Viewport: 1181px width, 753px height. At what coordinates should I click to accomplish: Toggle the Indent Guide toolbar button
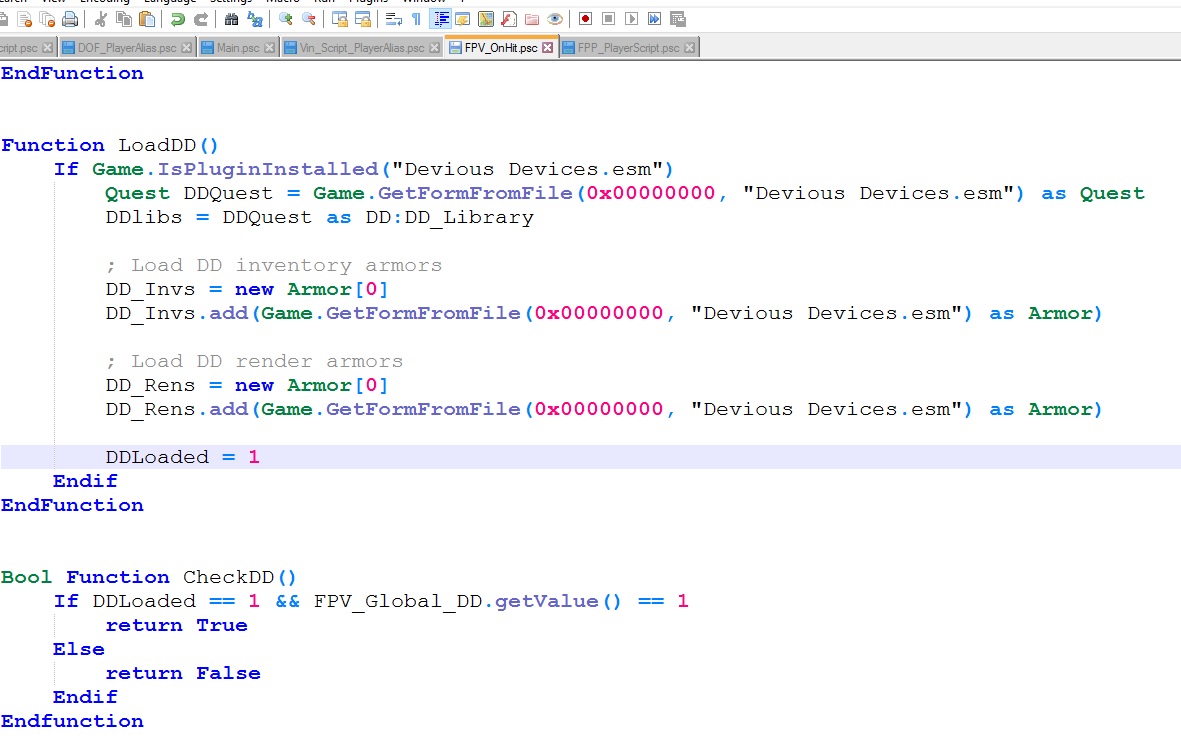click(x=441, y=20)
